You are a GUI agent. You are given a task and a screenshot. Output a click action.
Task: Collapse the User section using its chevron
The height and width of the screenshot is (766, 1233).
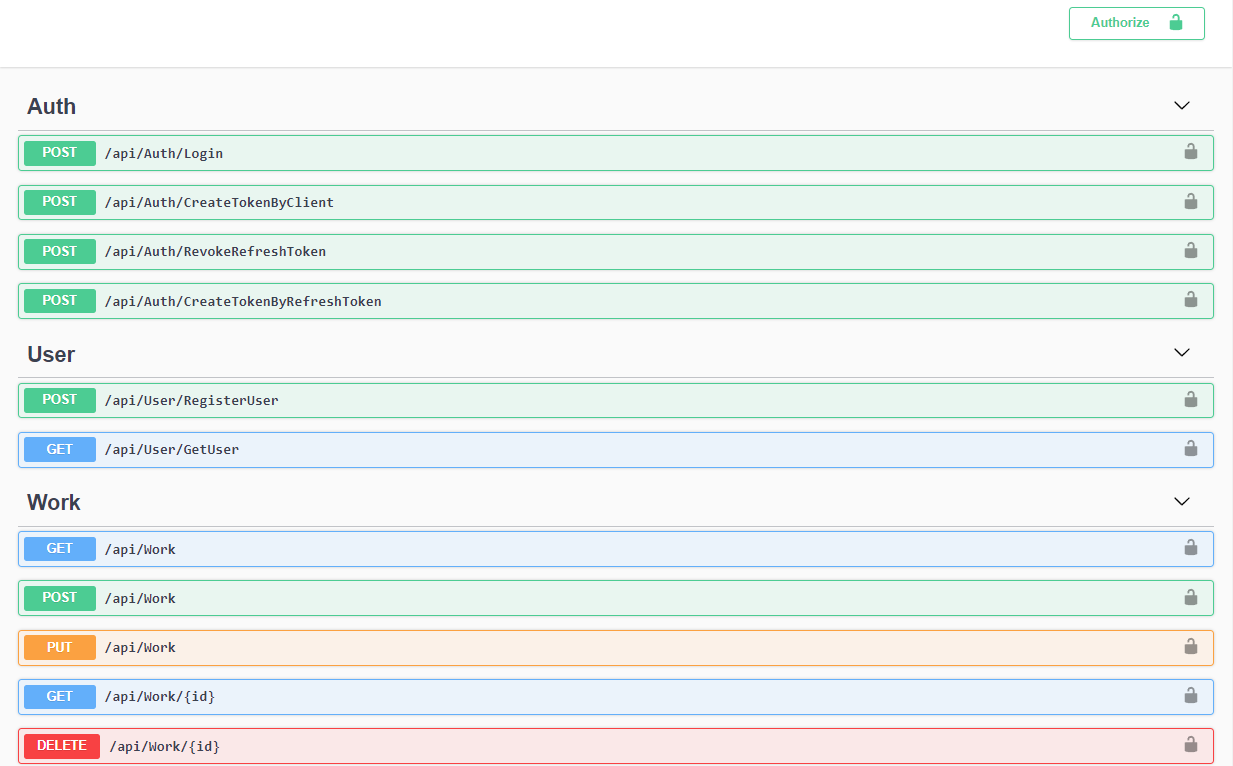(1181, 353)
